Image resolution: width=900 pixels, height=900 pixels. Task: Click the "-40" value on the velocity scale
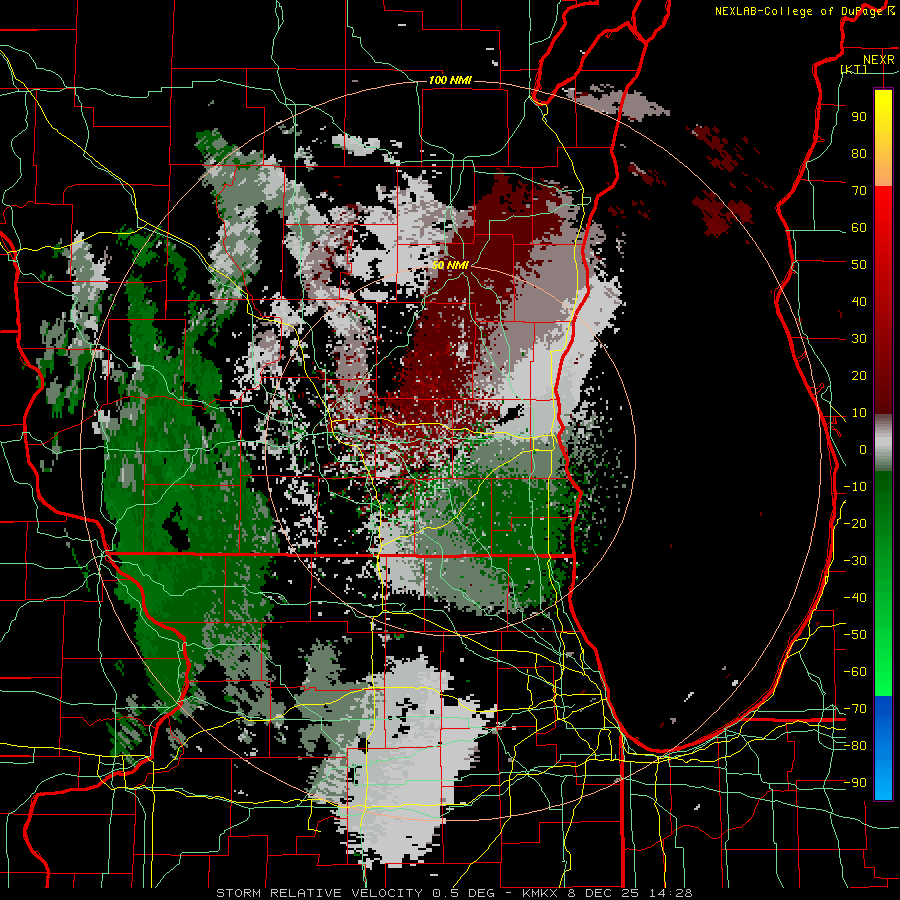coord(855,598)
